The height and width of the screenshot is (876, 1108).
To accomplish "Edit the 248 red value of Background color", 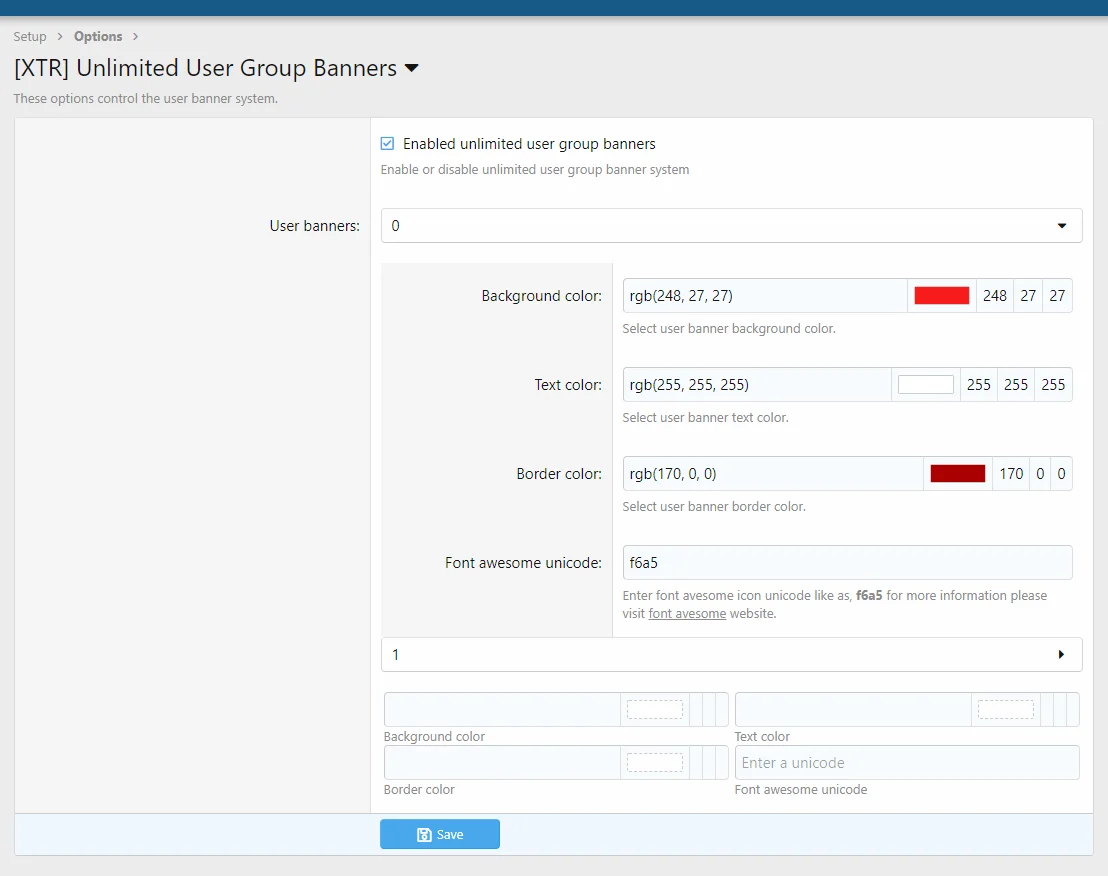I will click(x=994, y=295).
